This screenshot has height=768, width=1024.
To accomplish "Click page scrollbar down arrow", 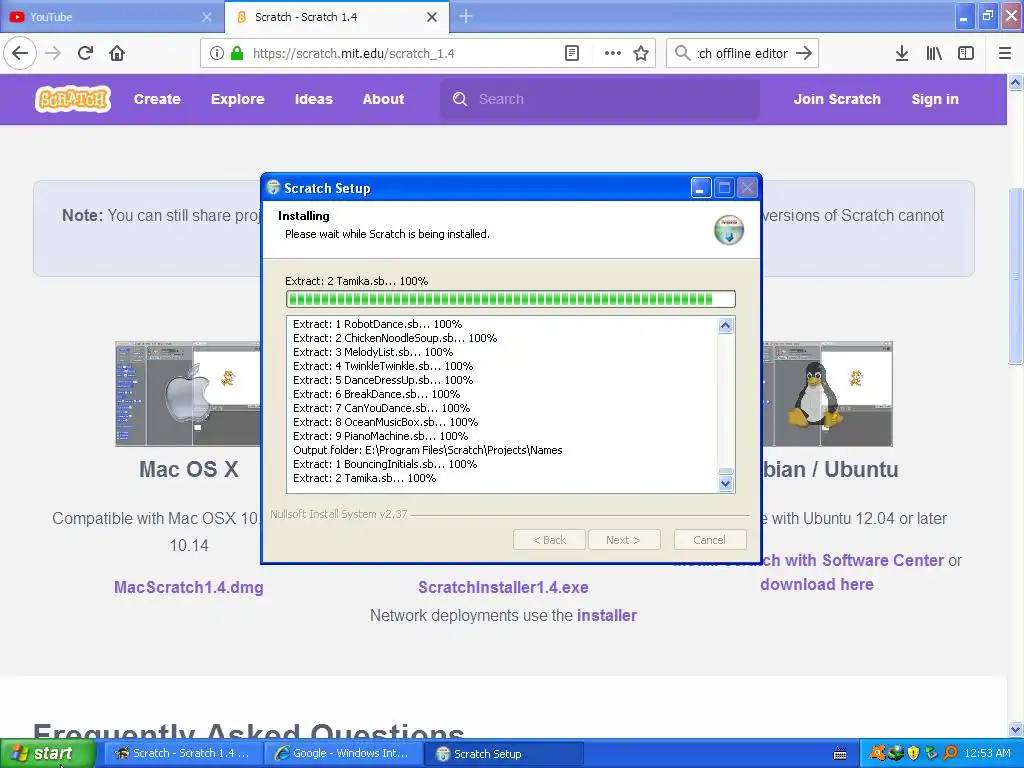I will 1015,729.
